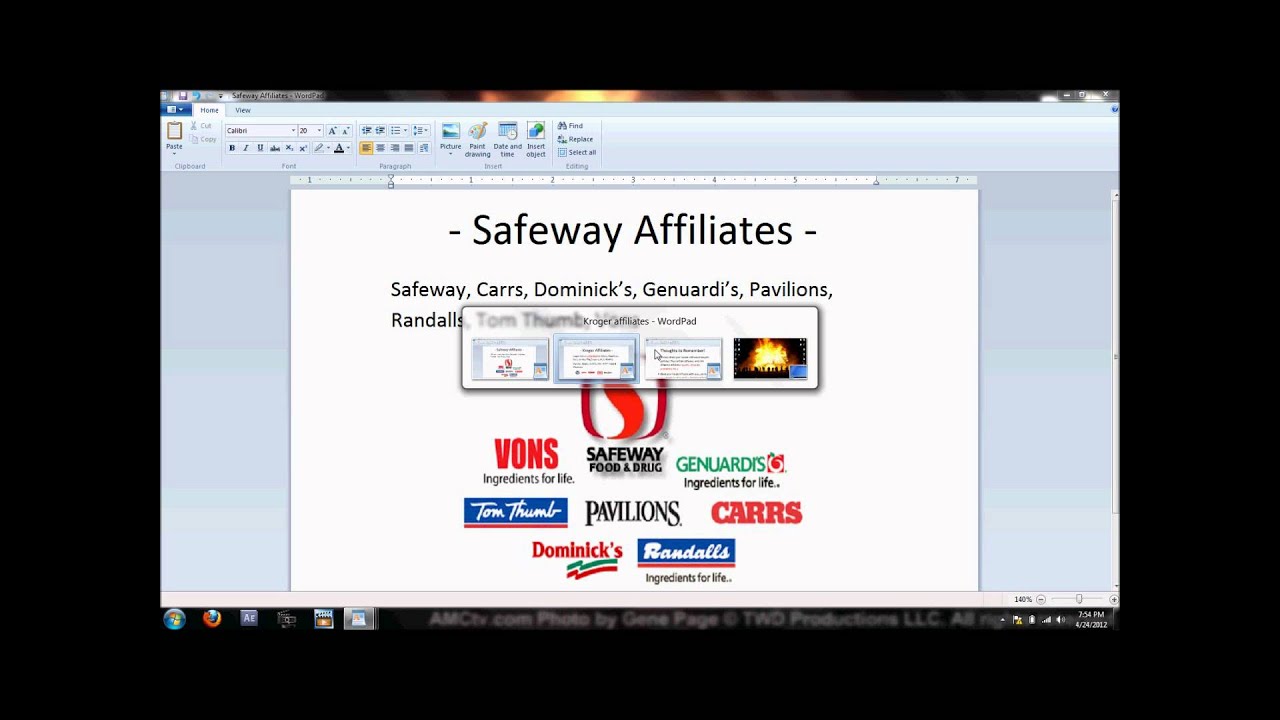
Task: Open the video editor taskbar icon with clapperboard
Action: [x=323, y=619]
